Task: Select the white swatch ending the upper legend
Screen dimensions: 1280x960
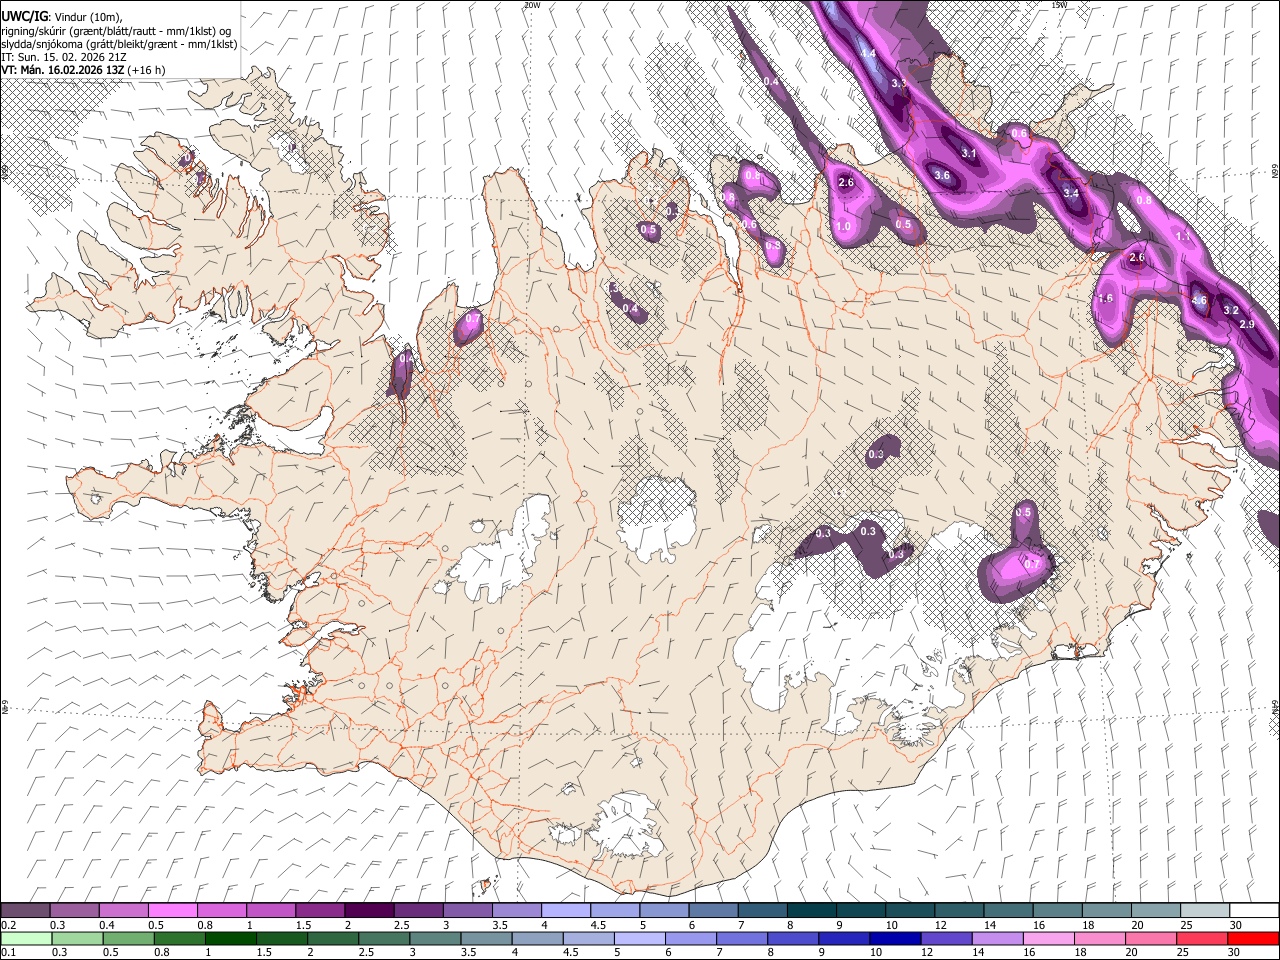Action: [x=1254, y=911]
